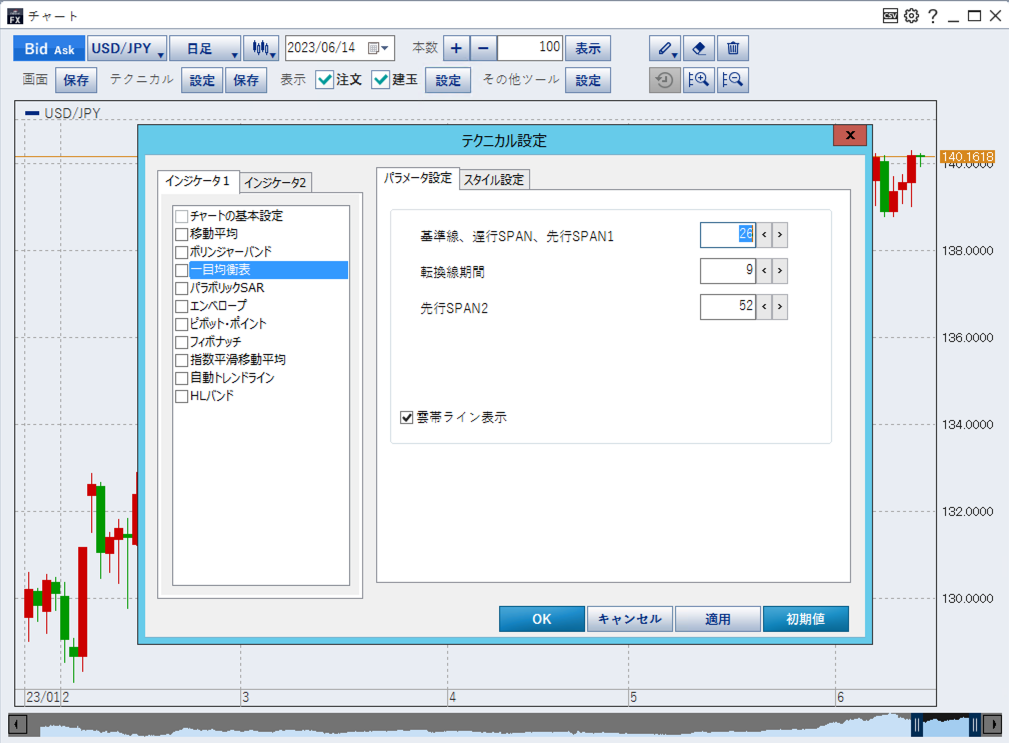The width and height of the screenshot is (1009, 743).
Task: Enable the 移動平均 checkbox
Action: pyautogui.click(x=182, y=234)
